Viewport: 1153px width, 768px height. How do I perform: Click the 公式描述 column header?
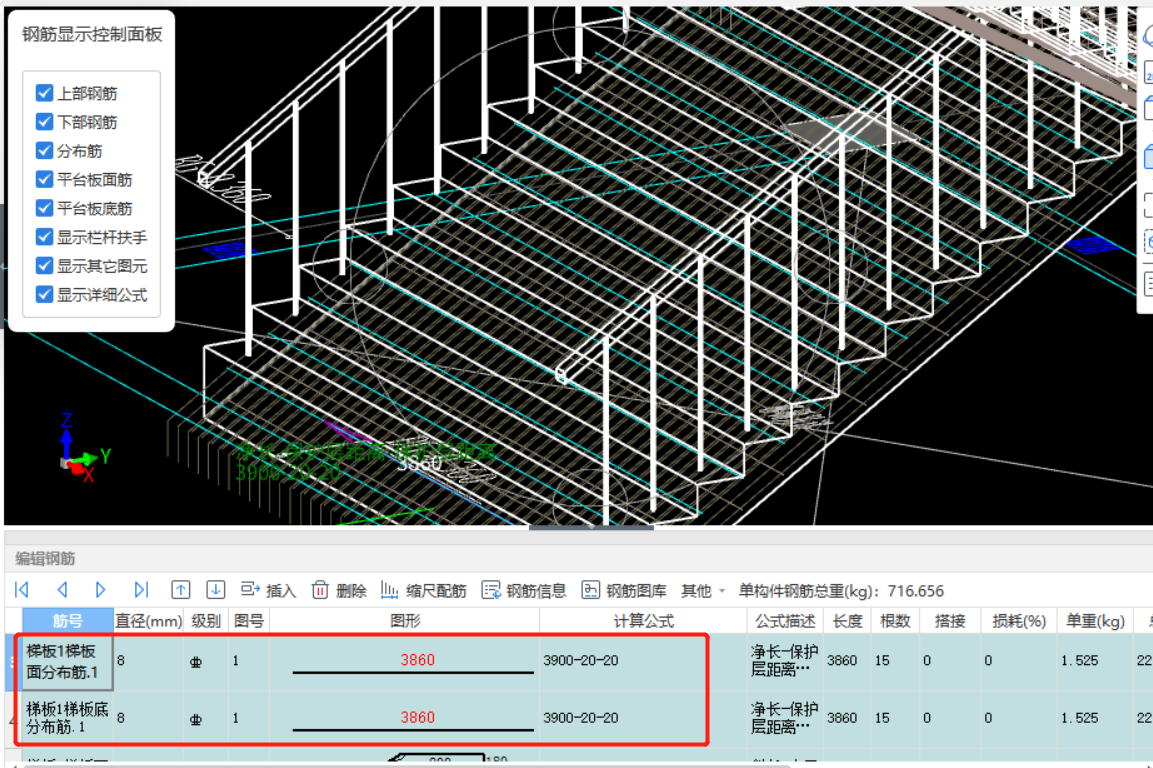point(785,621)
